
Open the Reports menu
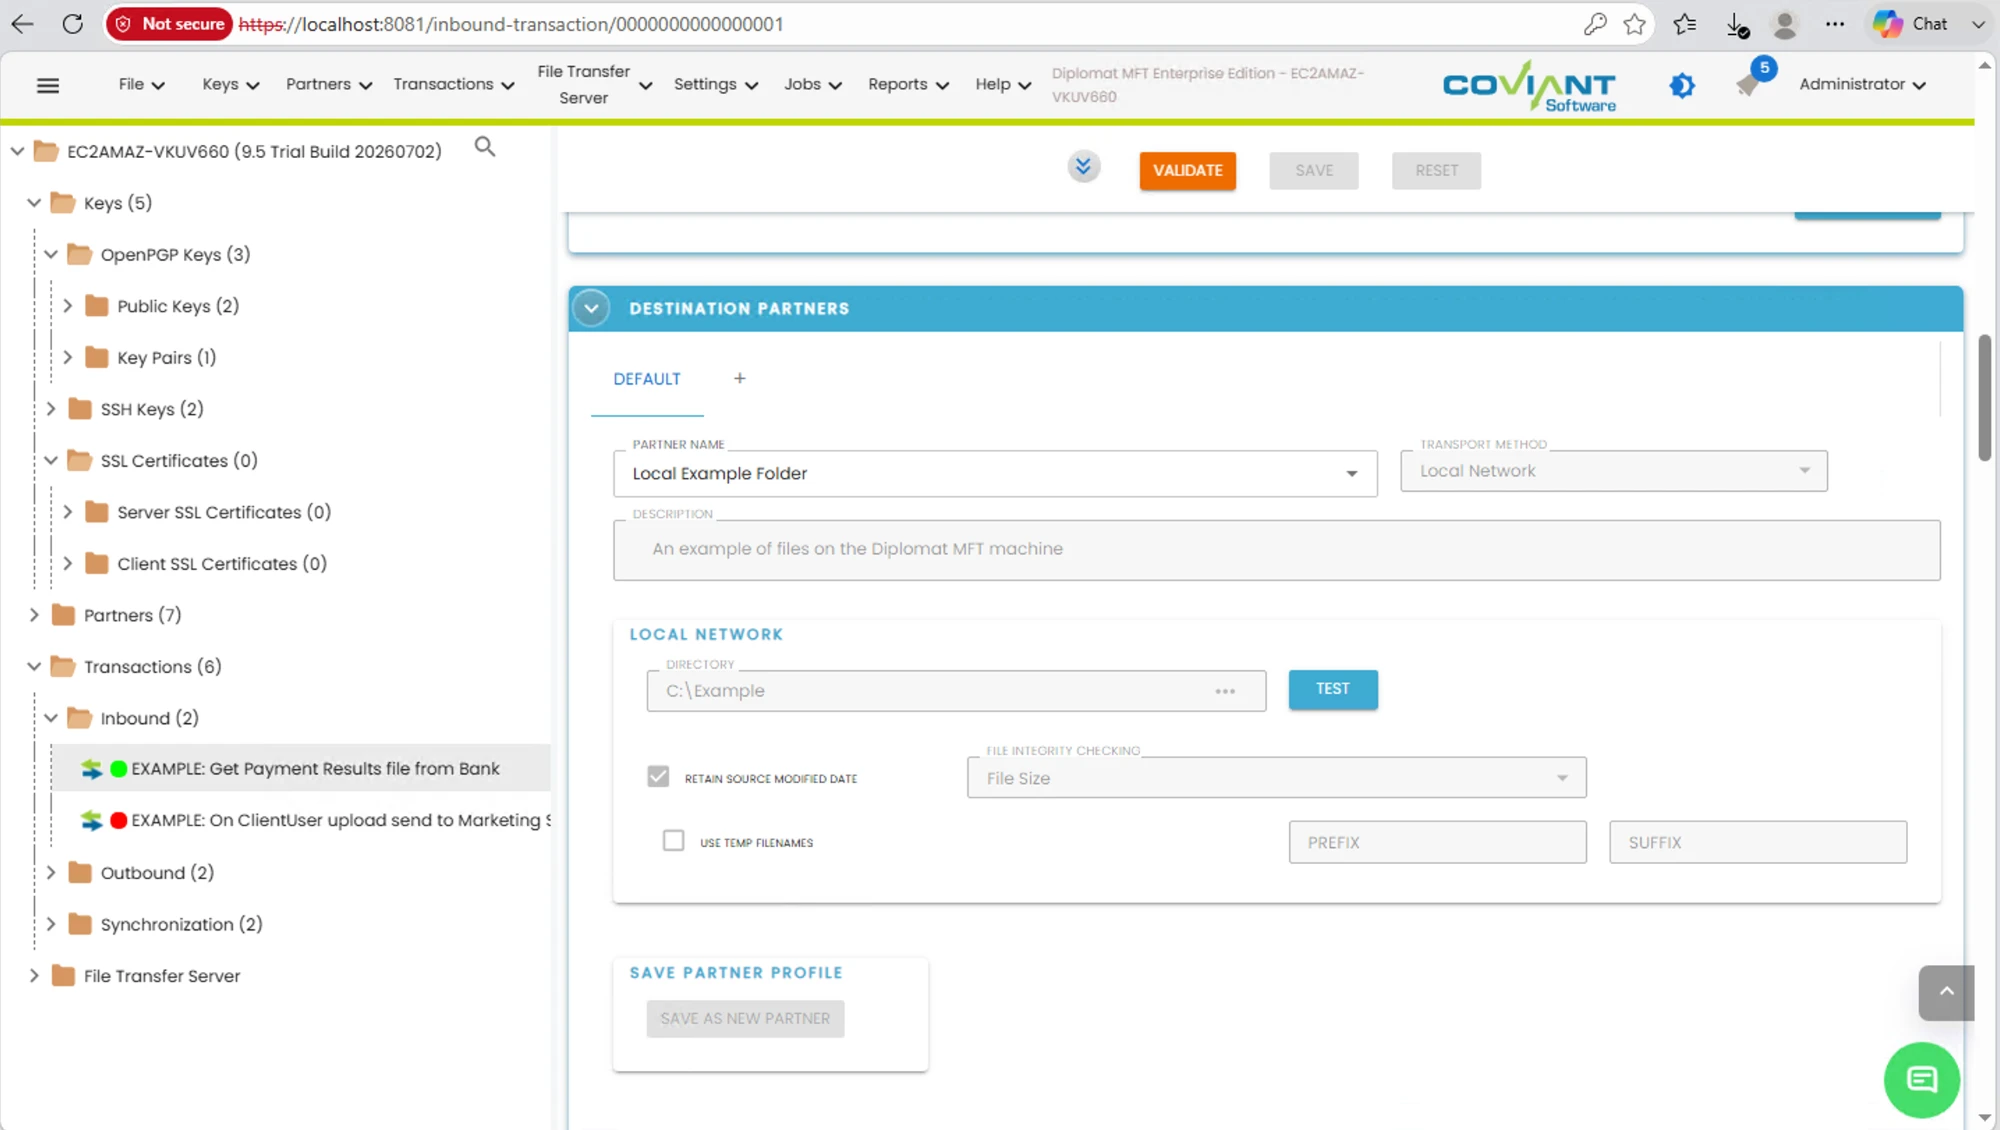(908, 85)
